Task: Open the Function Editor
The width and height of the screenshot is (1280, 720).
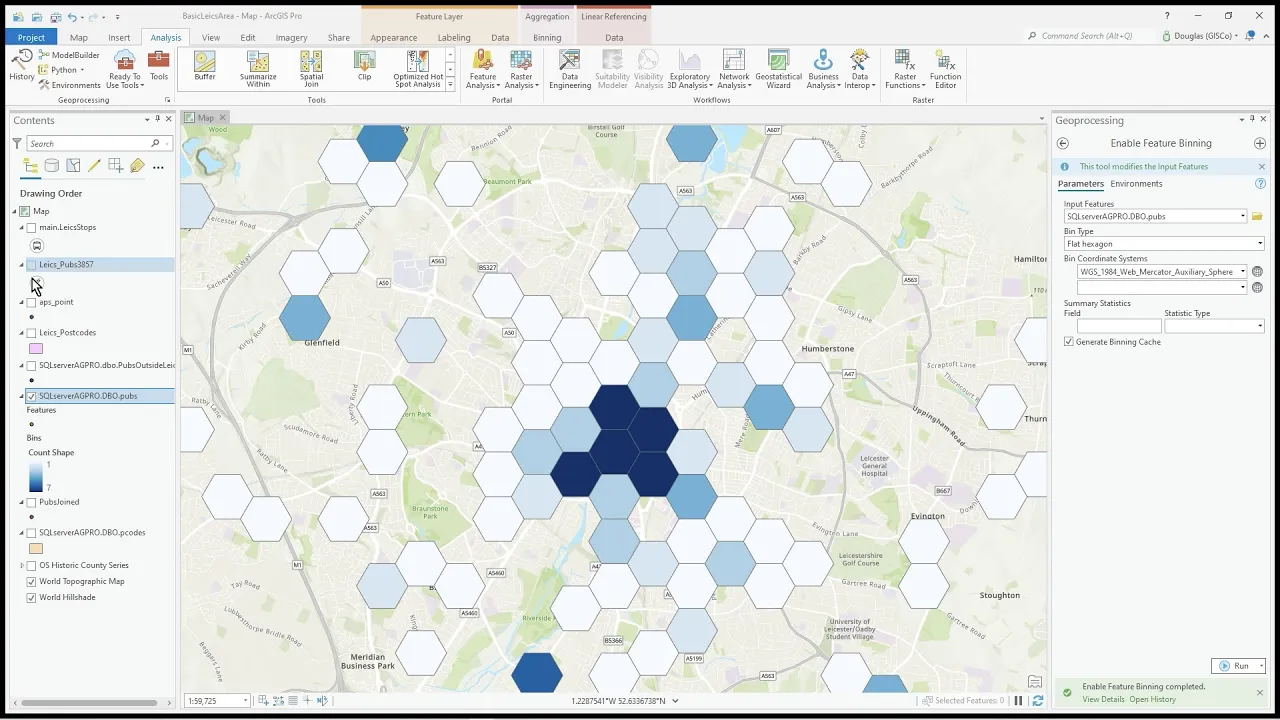Action: click(x=945, y=69)
